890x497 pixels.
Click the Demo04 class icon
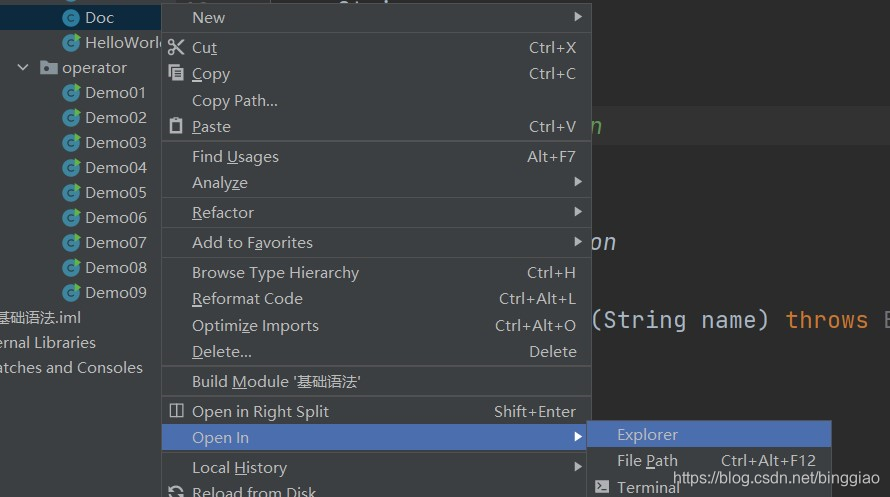click(x=71, y=168)
